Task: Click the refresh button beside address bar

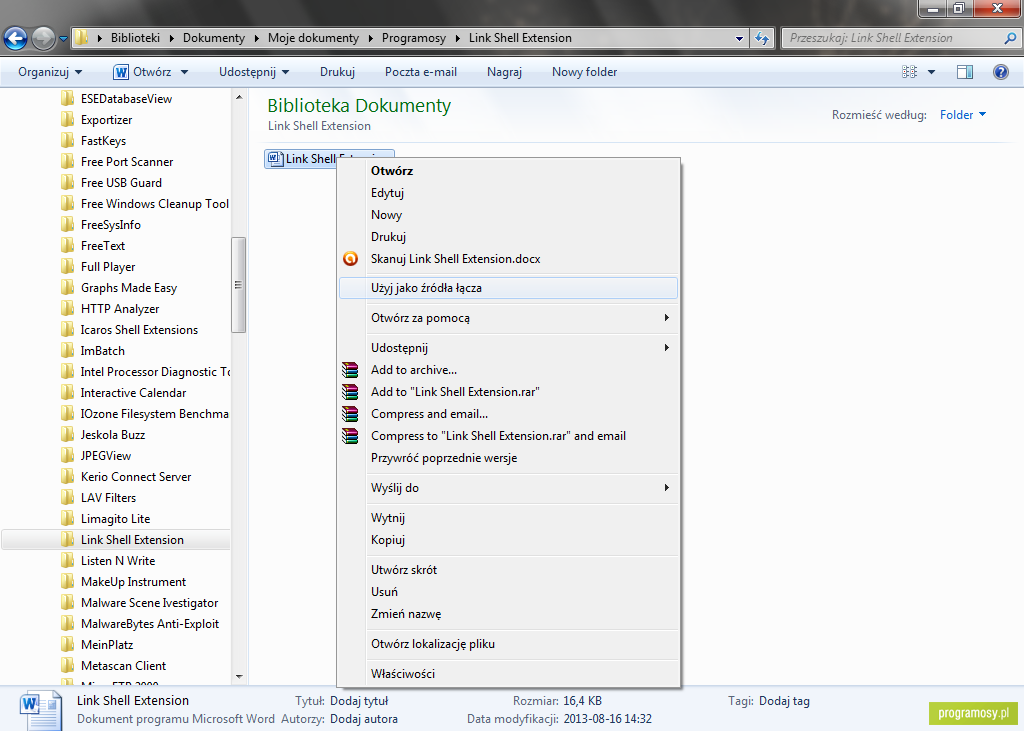Action: [x=761, y=39]
